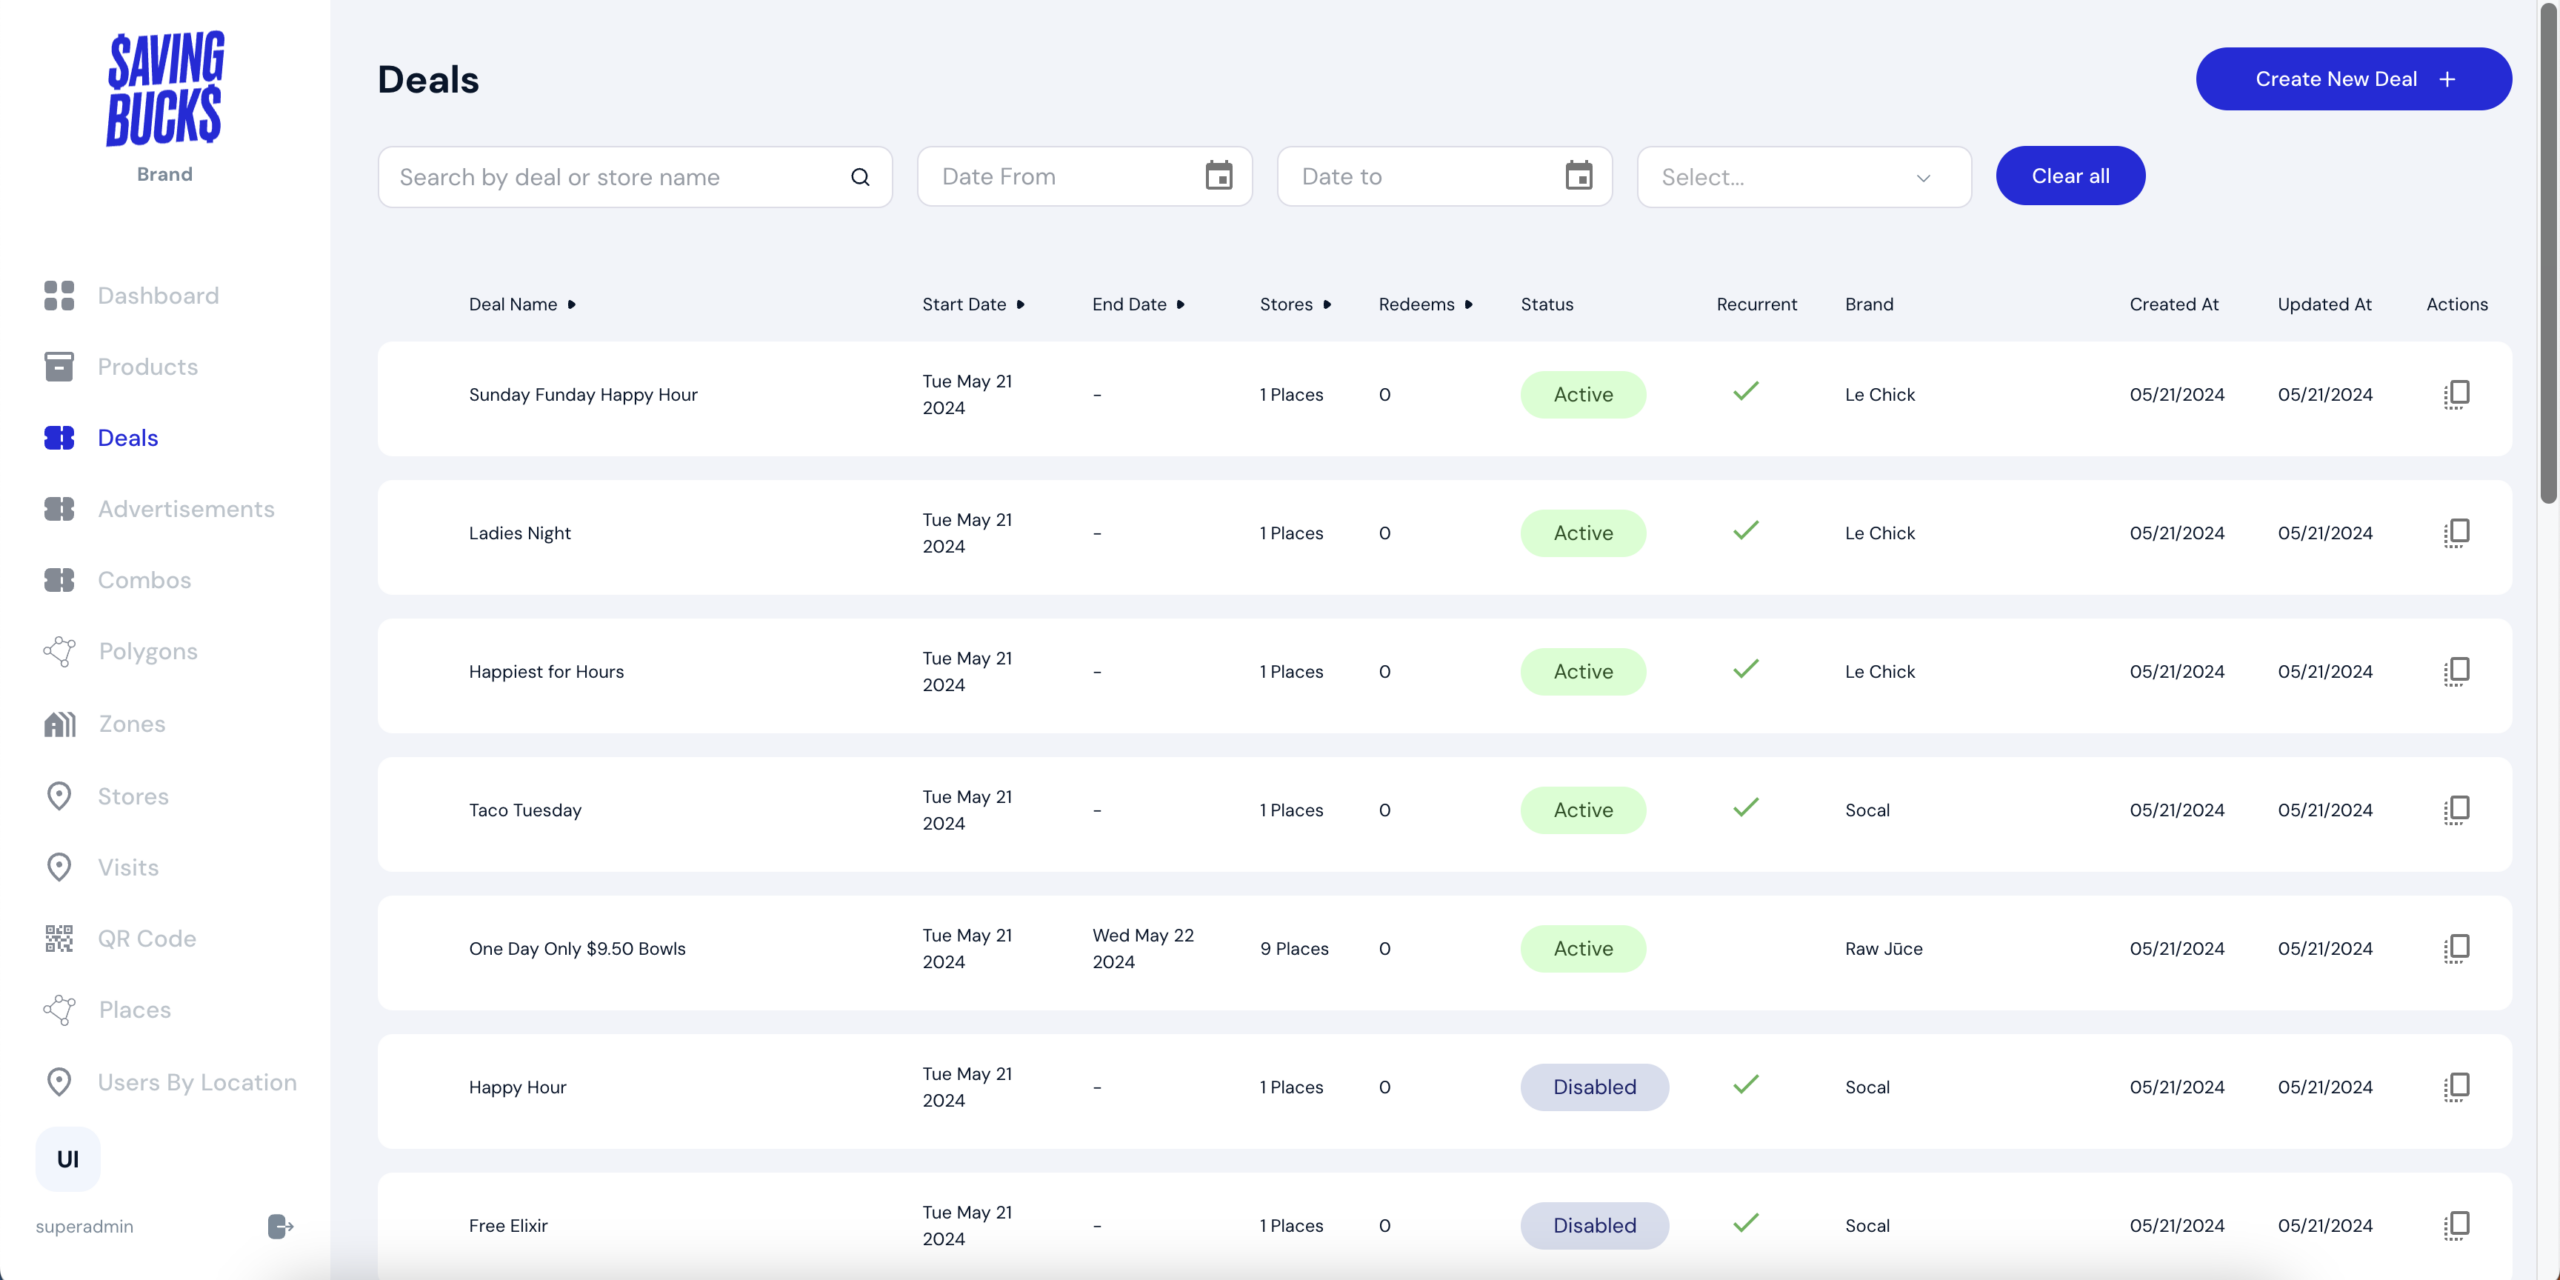Open the Products menu item
This screenshot has width=2560, height=1280.
tap(147, 367)
